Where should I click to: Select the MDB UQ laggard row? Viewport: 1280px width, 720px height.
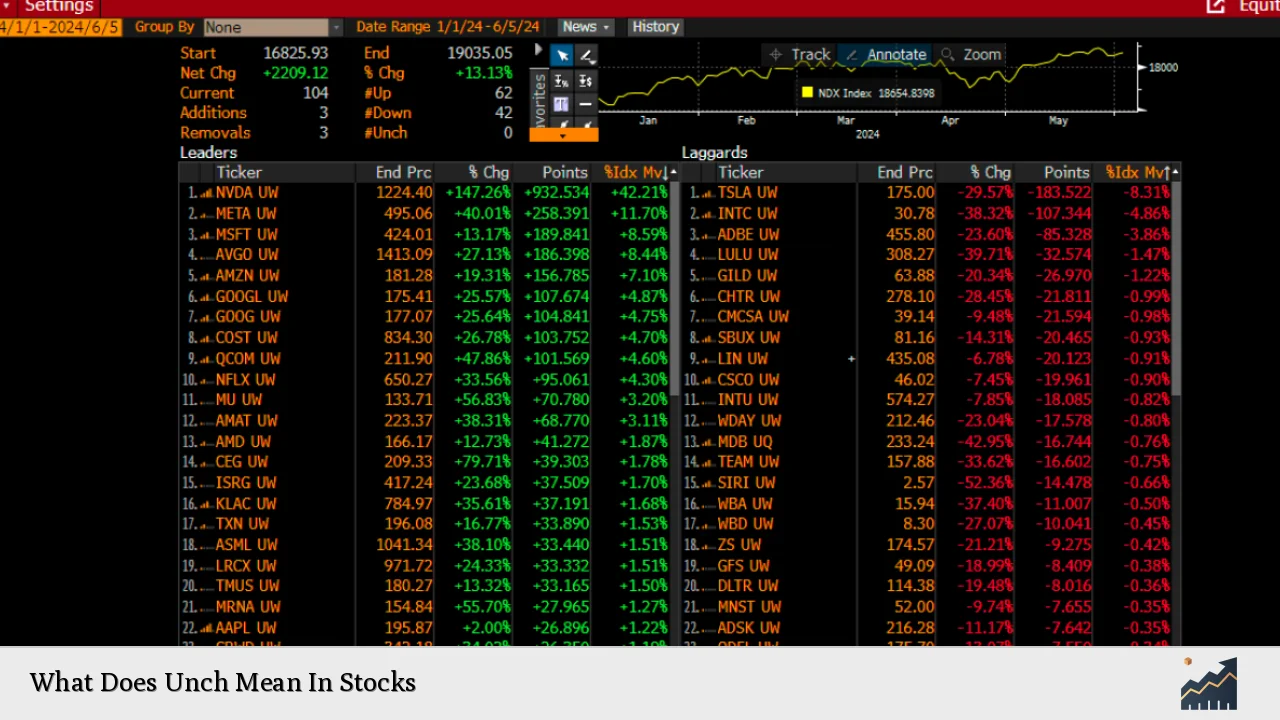(927, 442)
